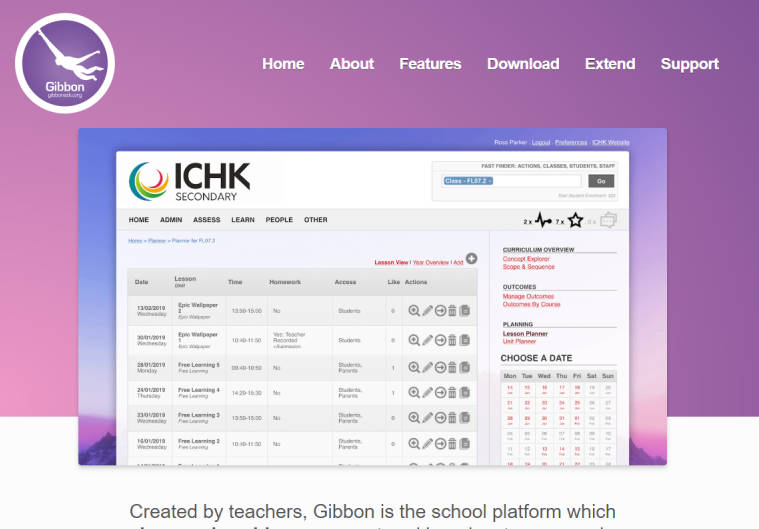Open the Support page
The width and height of the screenshot is (759, 529).
click(689, 63)
